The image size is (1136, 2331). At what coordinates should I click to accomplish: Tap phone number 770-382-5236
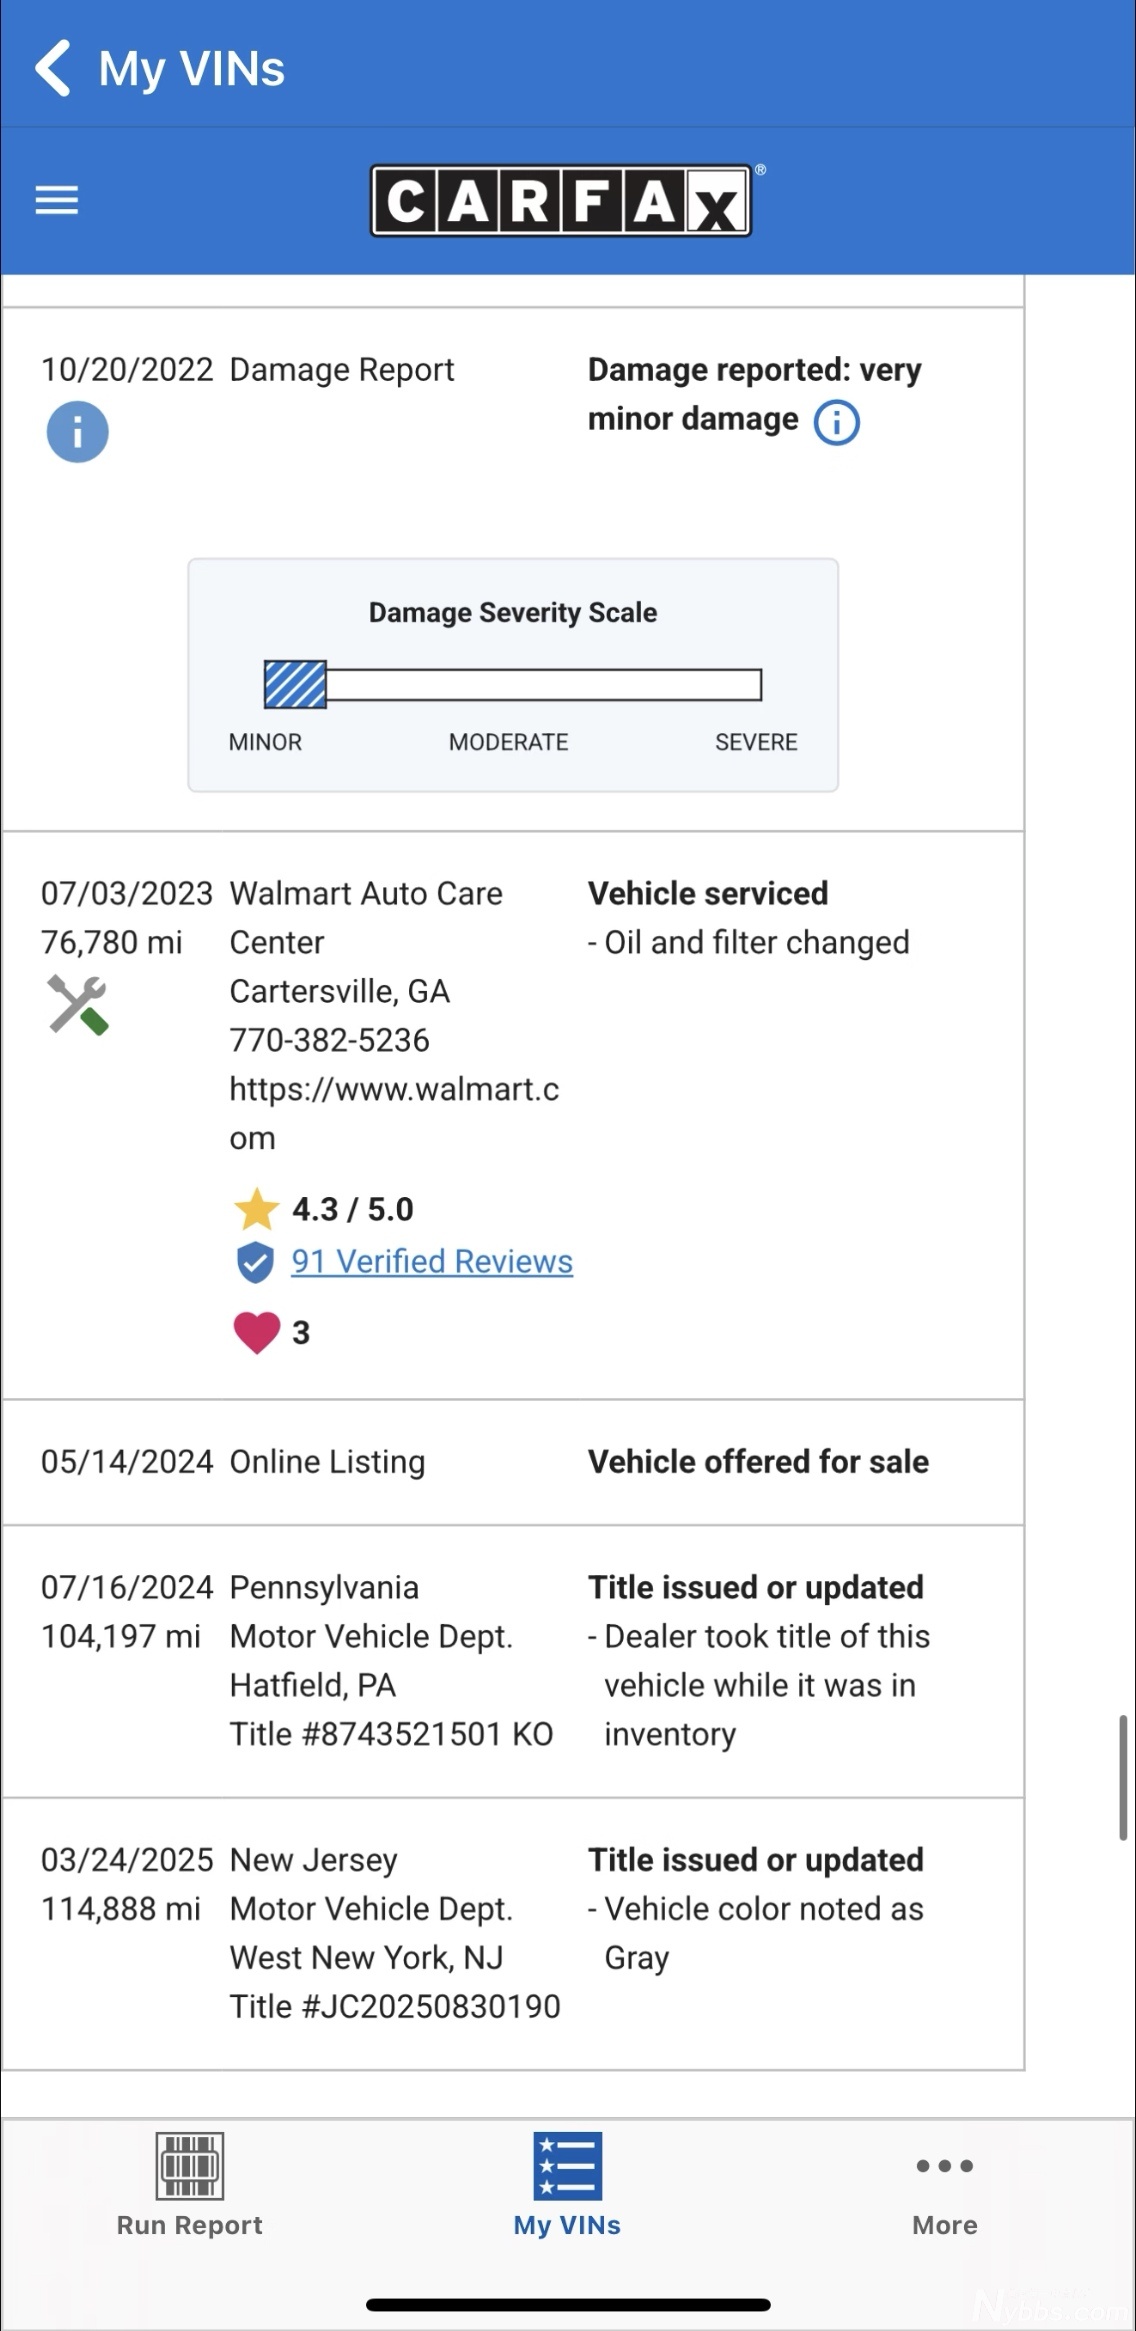[329, 1040]
